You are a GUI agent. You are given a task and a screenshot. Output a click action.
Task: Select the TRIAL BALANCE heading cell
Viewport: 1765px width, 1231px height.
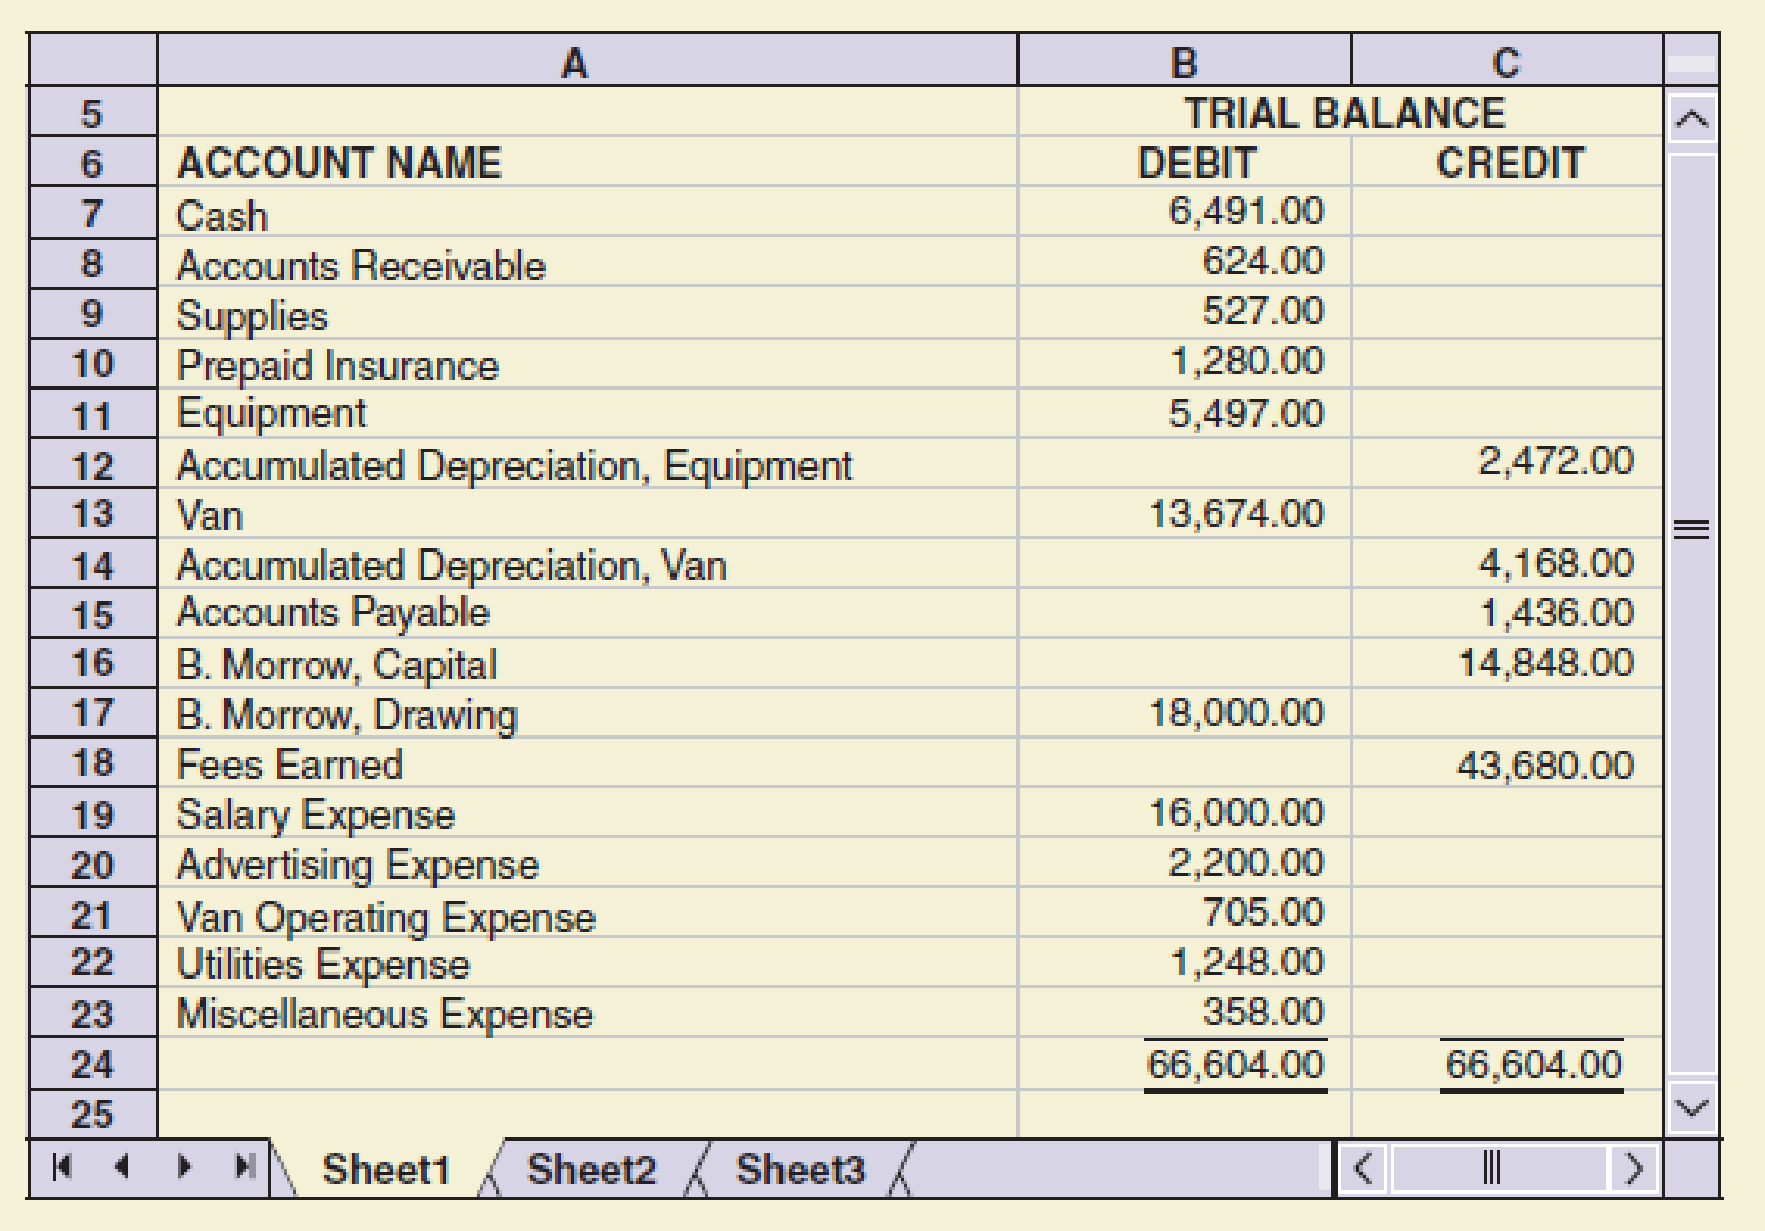coord(1341,112)
